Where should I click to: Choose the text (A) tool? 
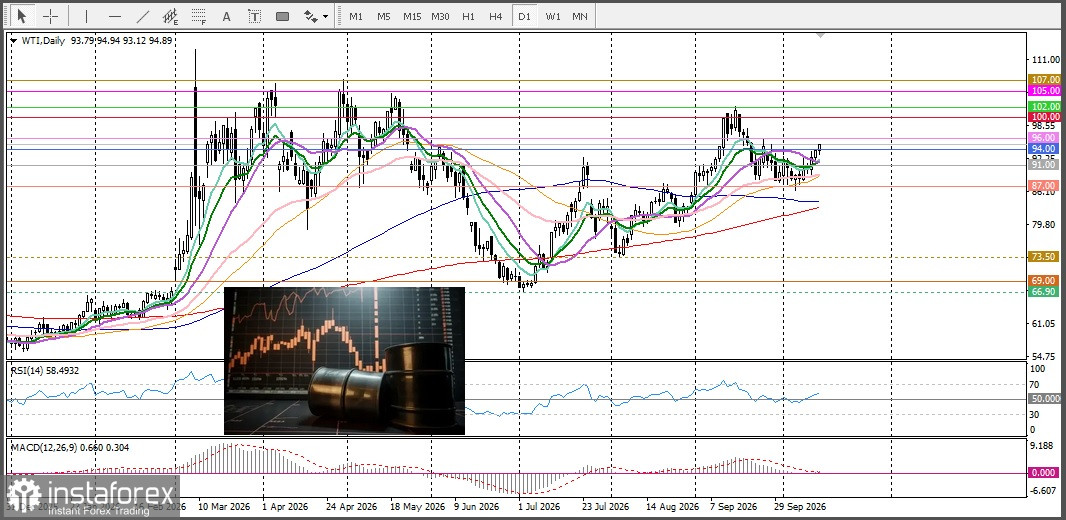coord(226,16)
